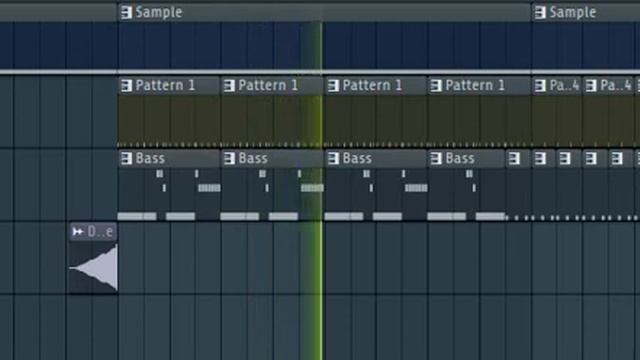Select the third Pattern 1 clip title
Viewport: 640px width, 360px height.
(x=372, y=86)
